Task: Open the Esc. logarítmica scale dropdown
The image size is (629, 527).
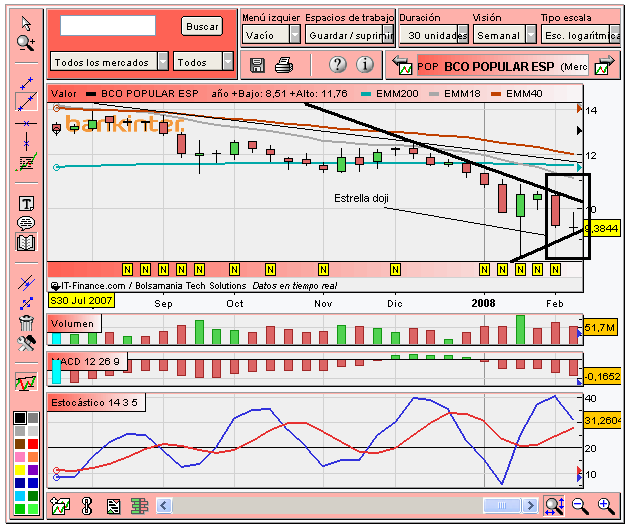Action: click(x=580, y=35)
